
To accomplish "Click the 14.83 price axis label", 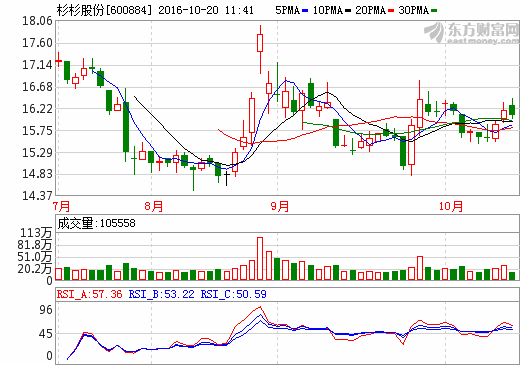I will pyautogui.click(x=37, y=174).
